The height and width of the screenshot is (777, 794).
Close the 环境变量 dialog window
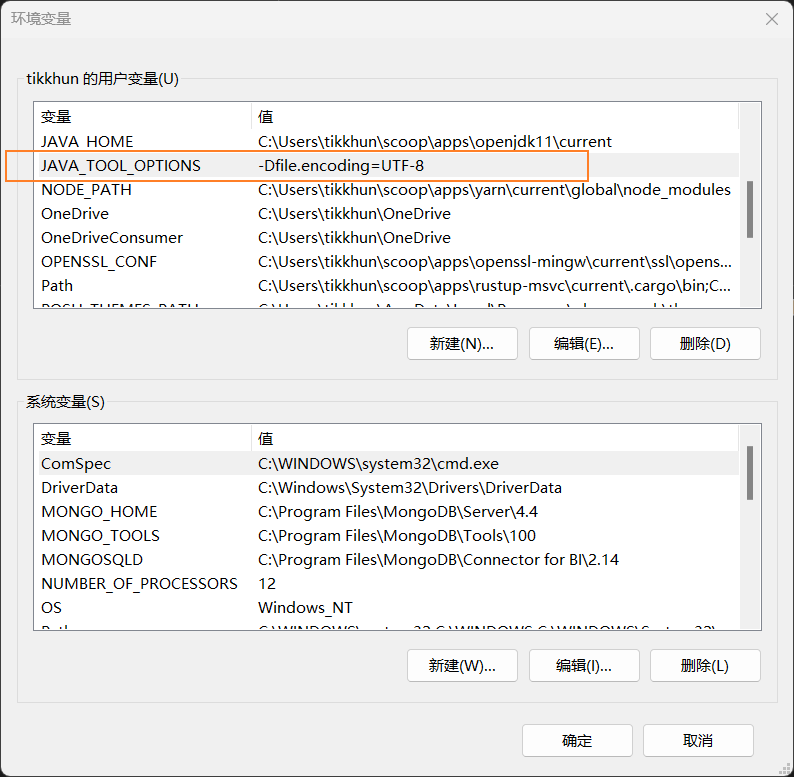click(x=772, y=19)
